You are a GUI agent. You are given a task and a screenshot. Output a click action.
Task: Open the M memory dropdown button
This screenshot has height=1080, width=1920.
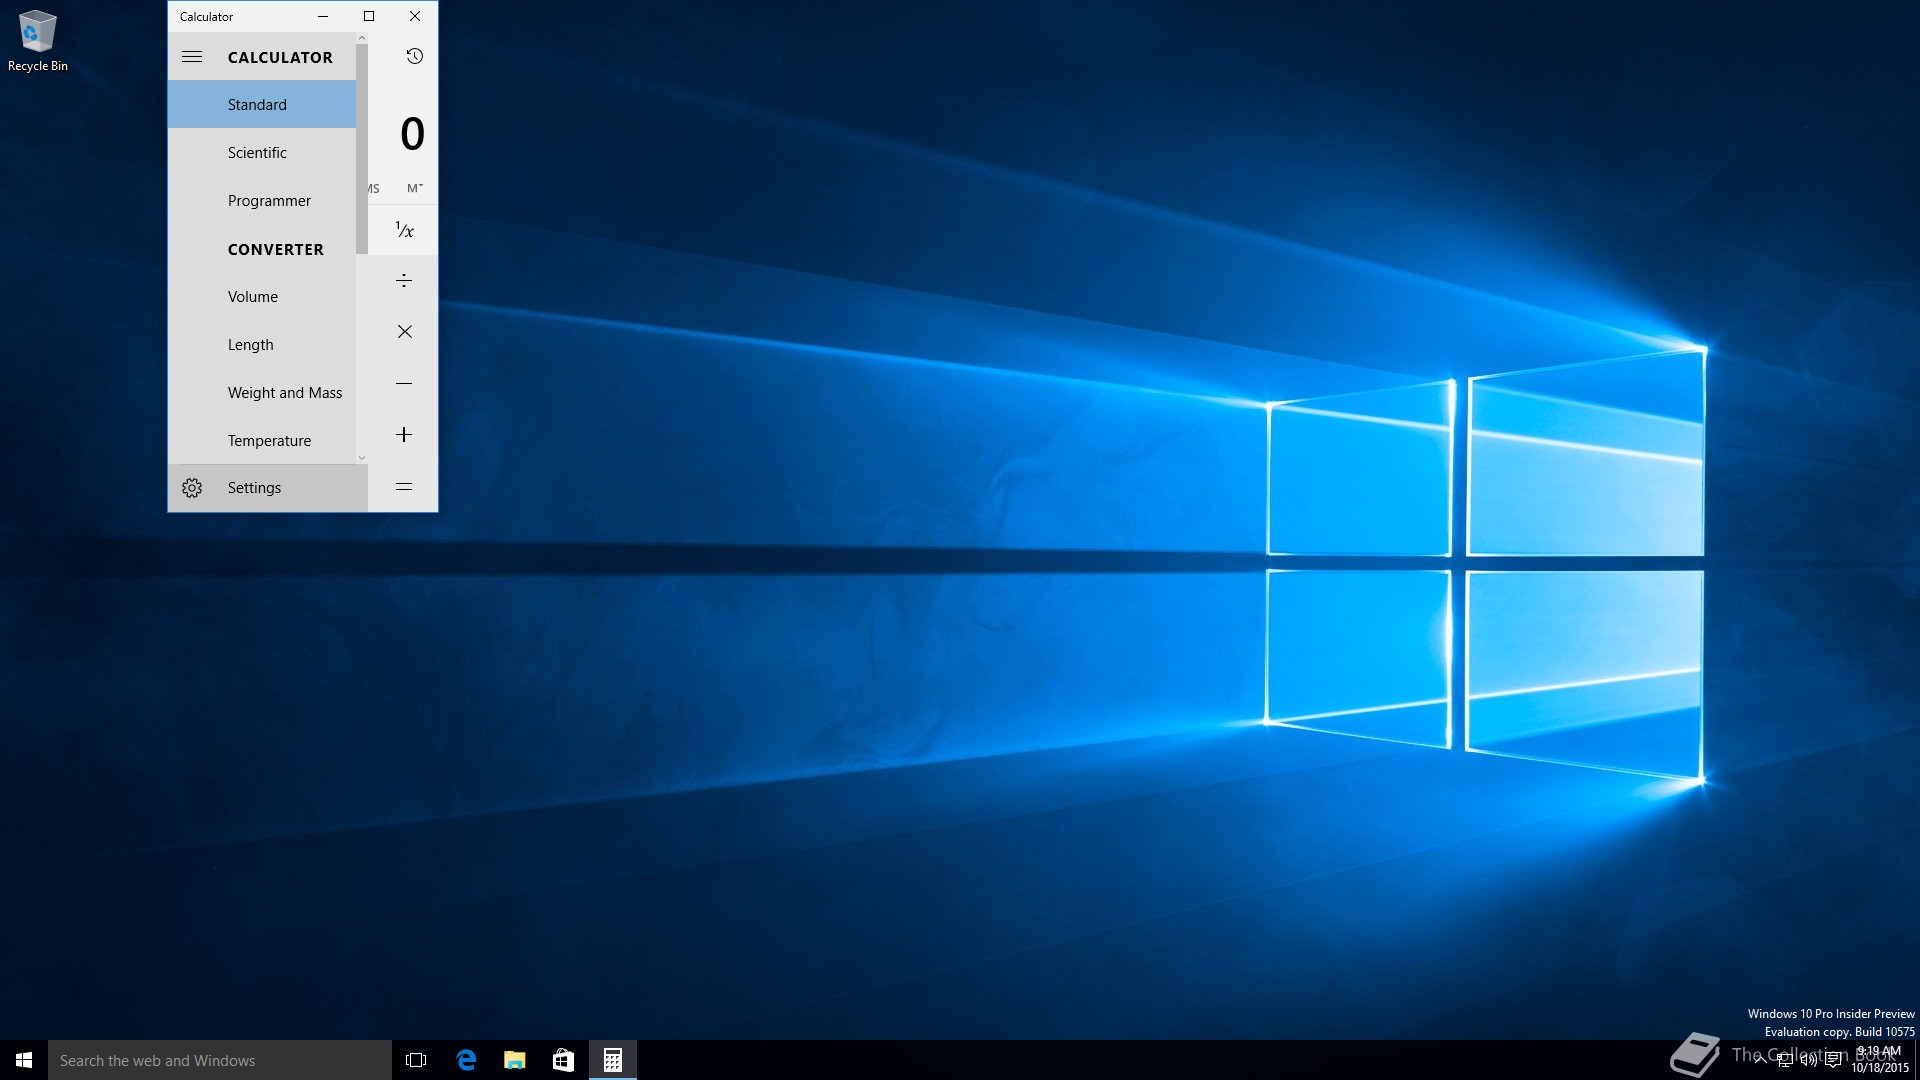(415, 188)
